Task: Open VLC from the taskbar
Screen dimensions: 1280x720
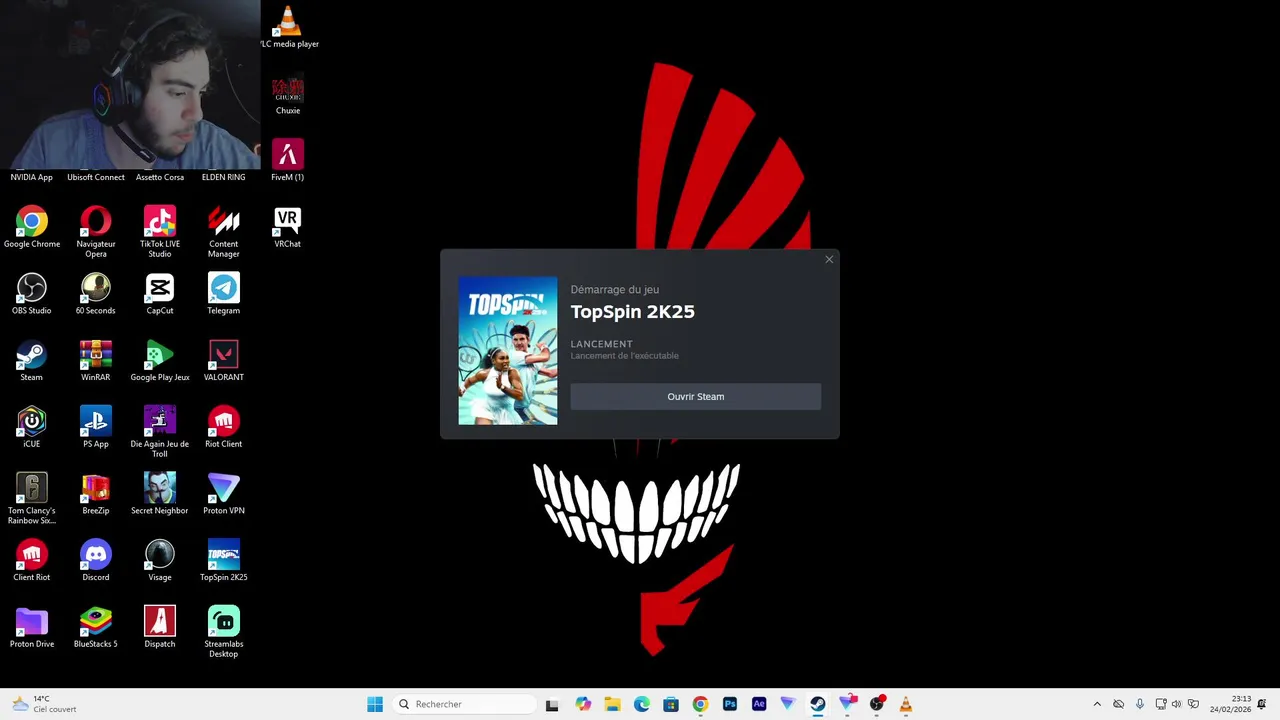Action: [906, 704]
